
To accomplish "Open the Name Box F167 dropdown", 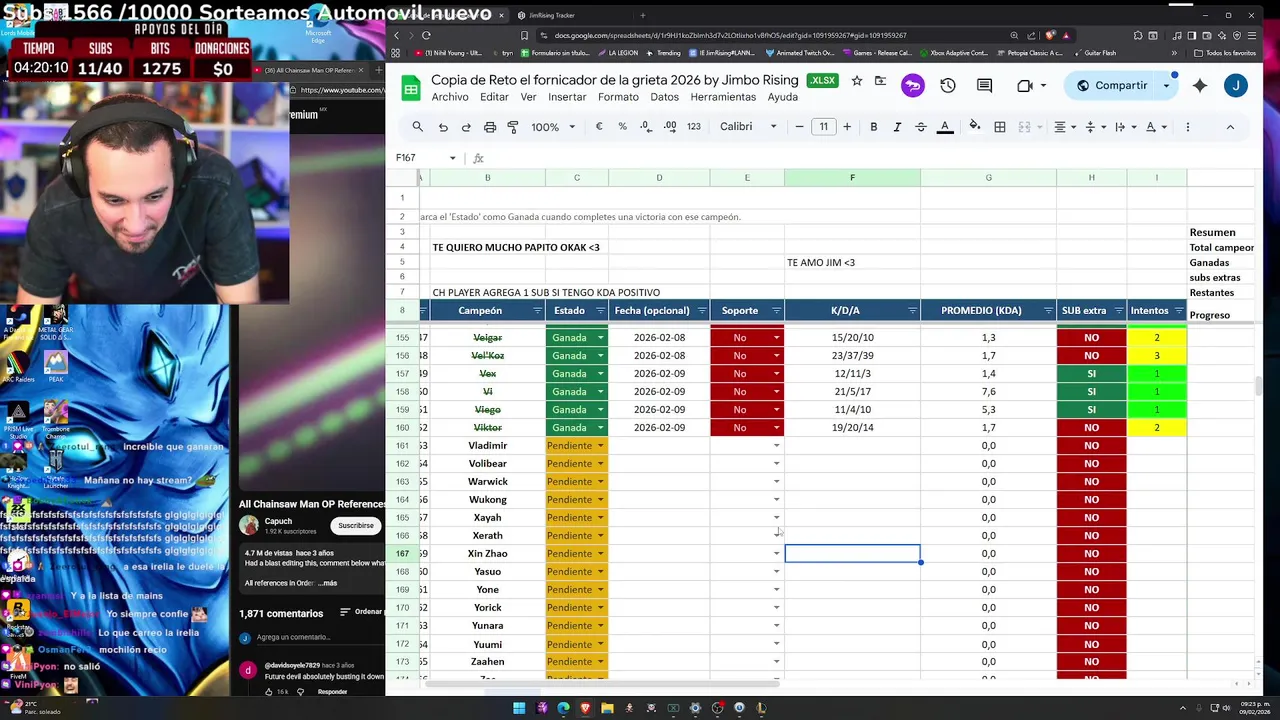I will click(x=452, y=158).
